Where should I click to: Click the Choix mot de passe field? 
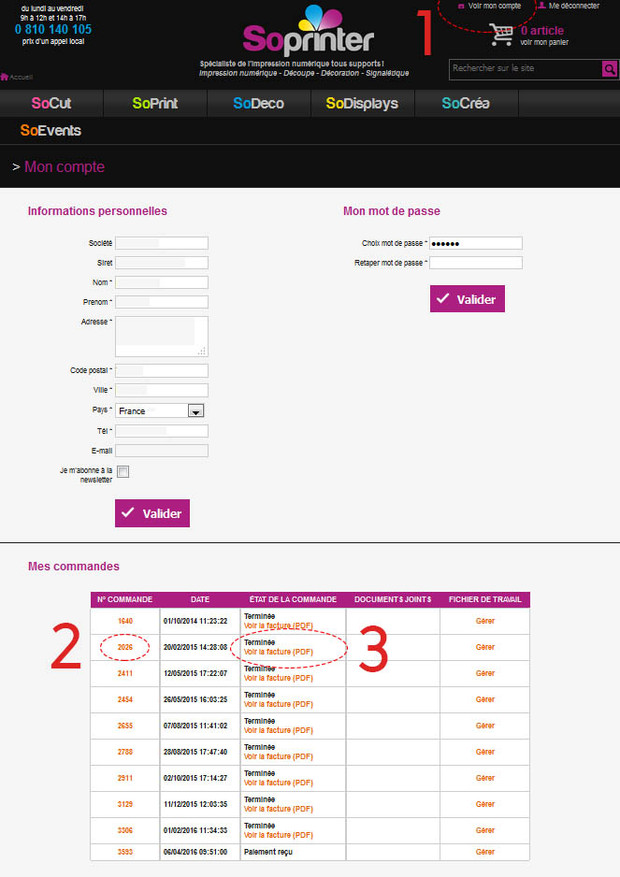[476, 243]
